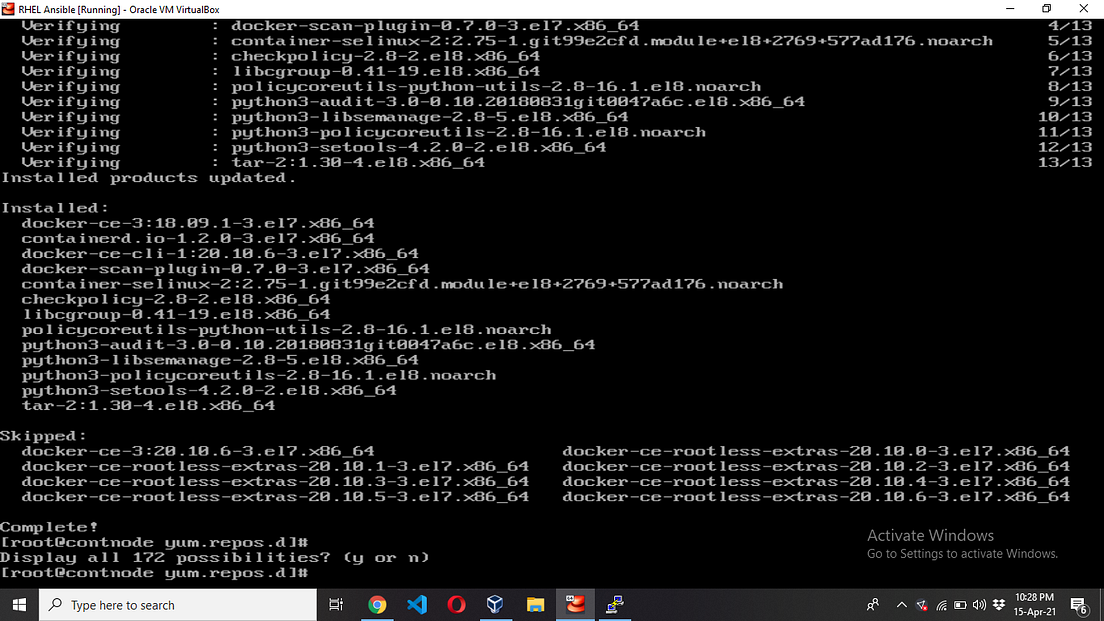Toggle Task View from the taskbar
The image size is (1104, 621).
point(334,604)
